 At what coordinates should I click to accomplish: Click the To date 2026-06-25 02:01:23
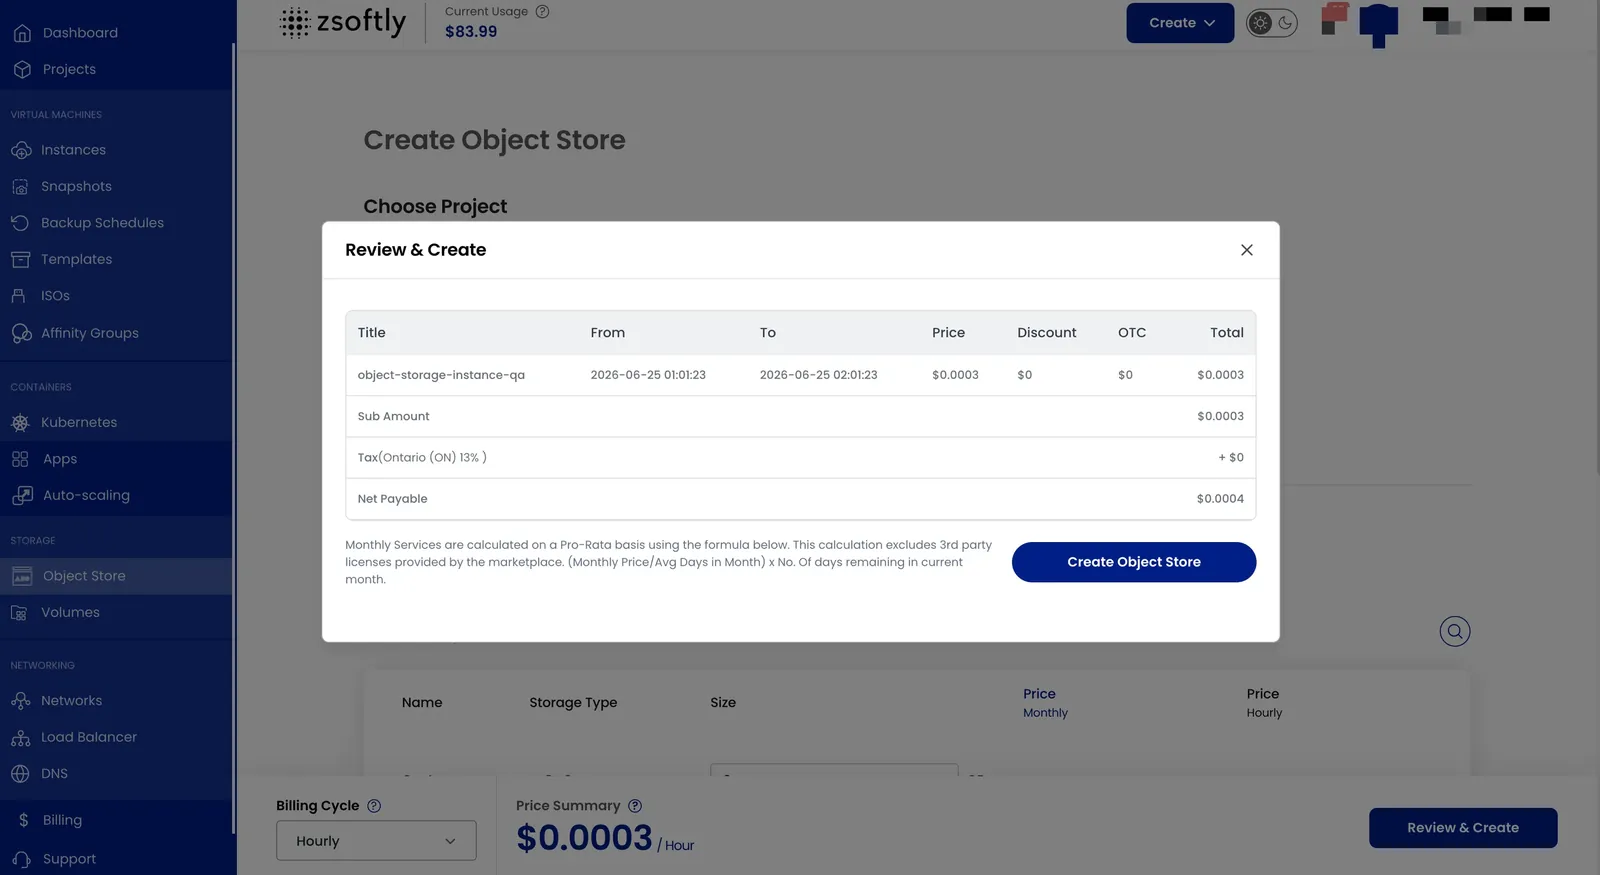point(818,375)
